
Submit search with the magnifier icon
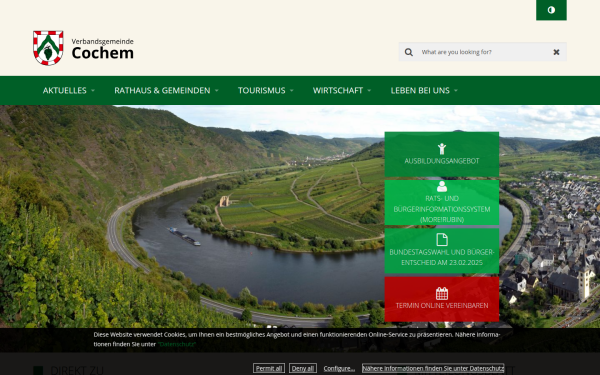click(409, 52)
